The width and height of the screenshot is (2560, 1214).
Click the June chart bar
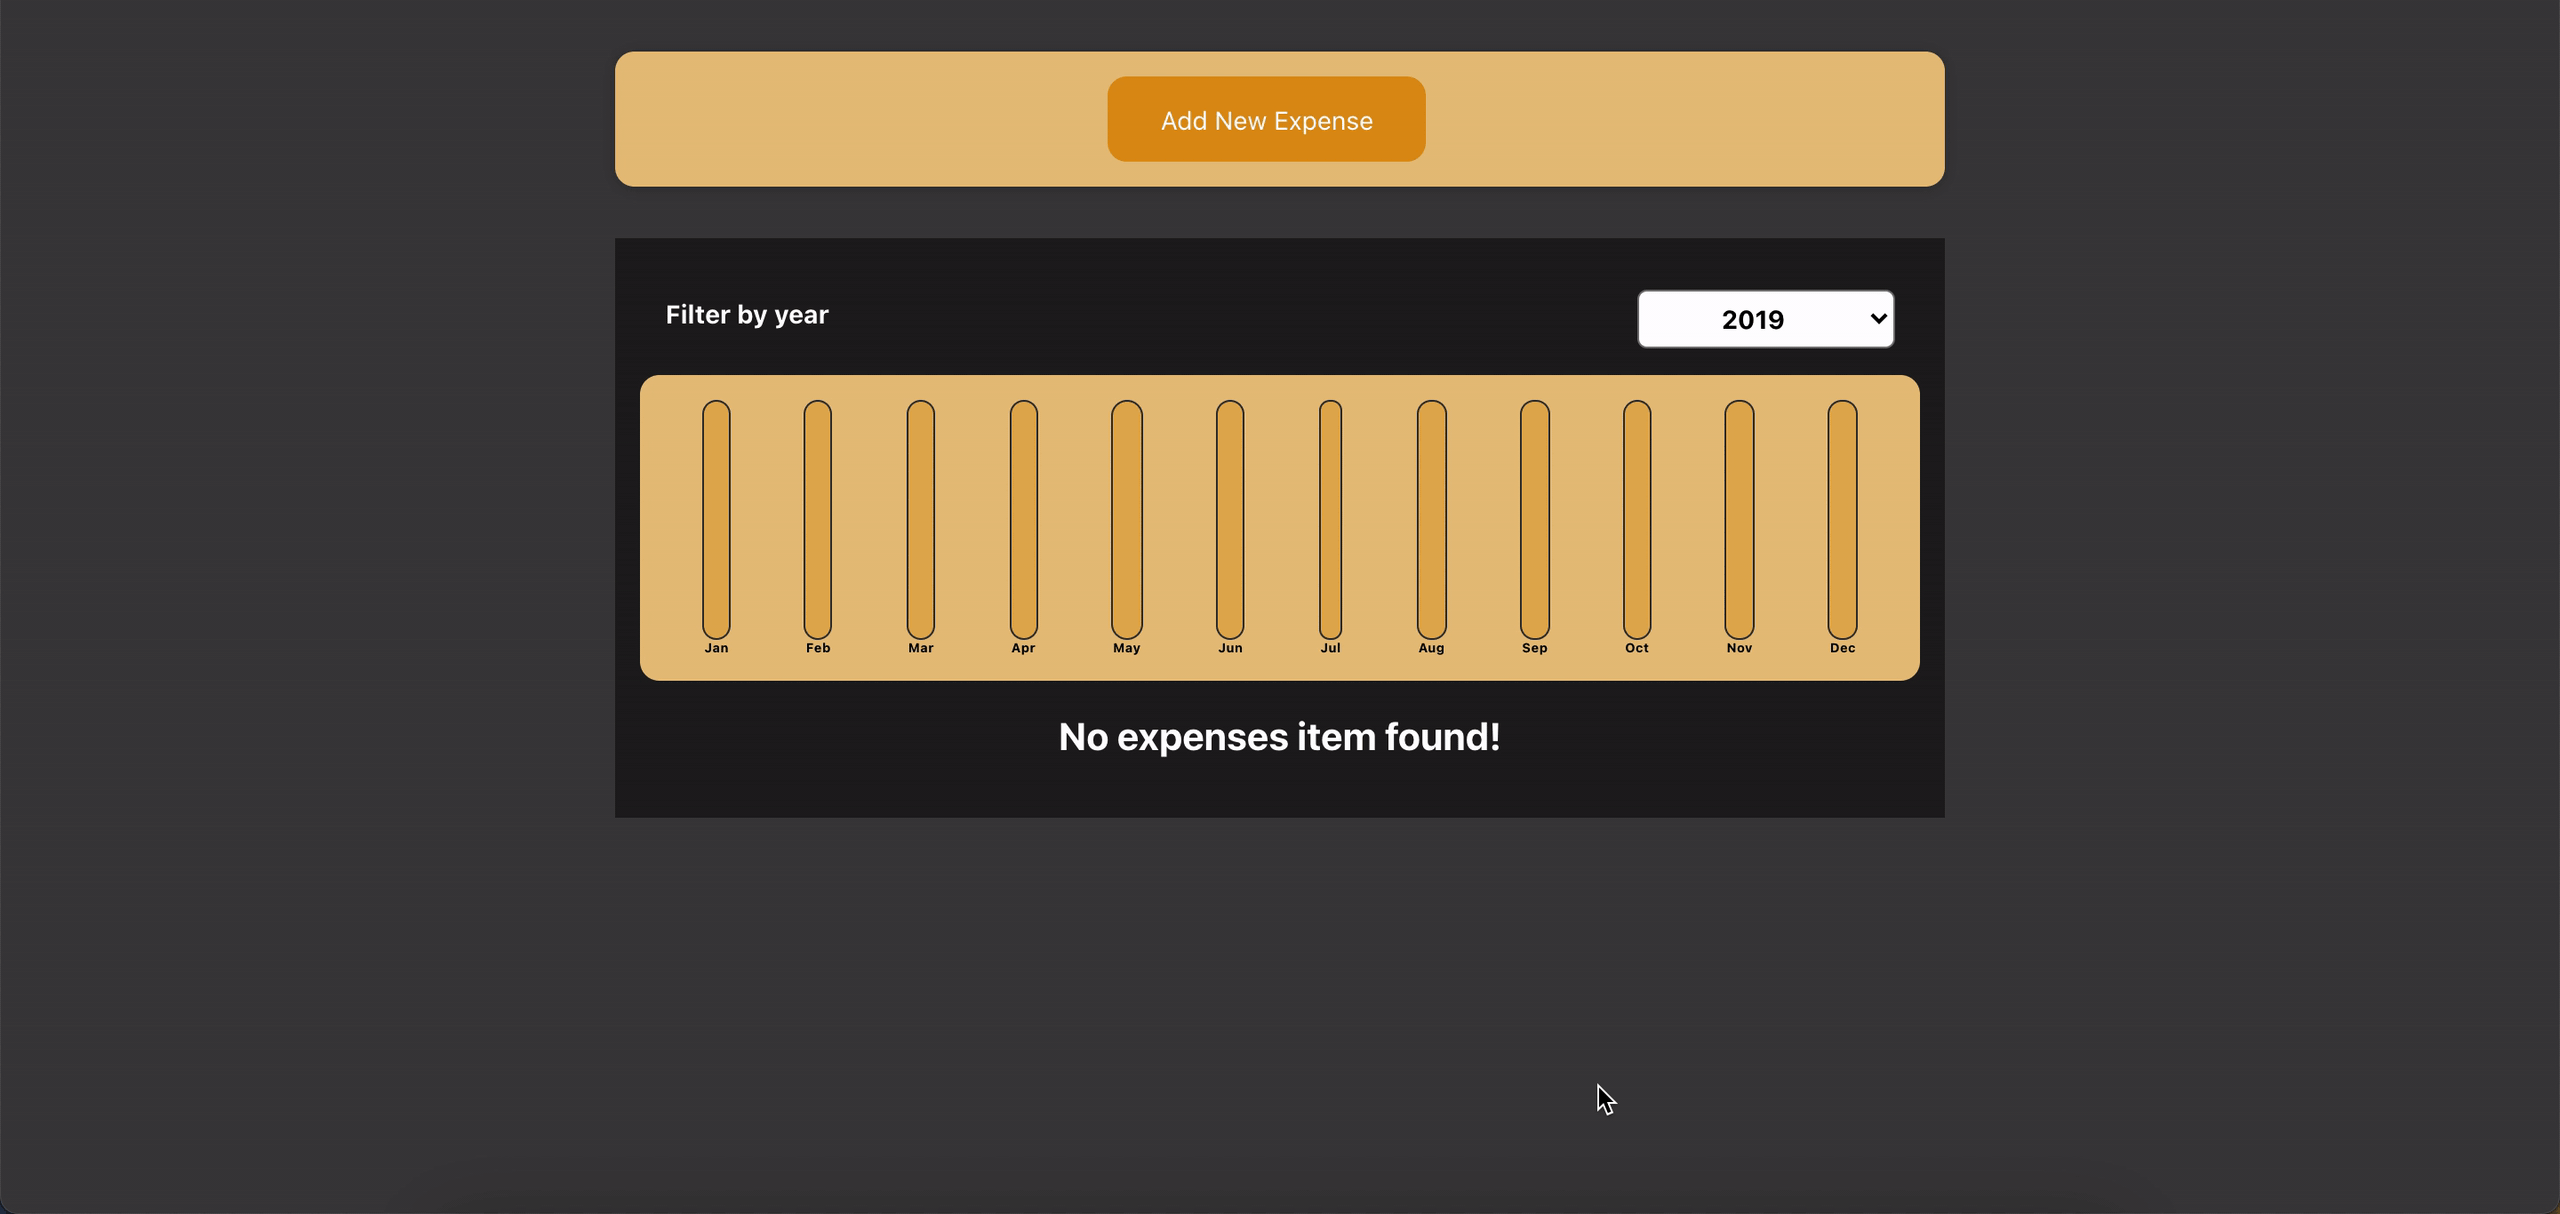pyautogui.click(x=1230, y=519)
